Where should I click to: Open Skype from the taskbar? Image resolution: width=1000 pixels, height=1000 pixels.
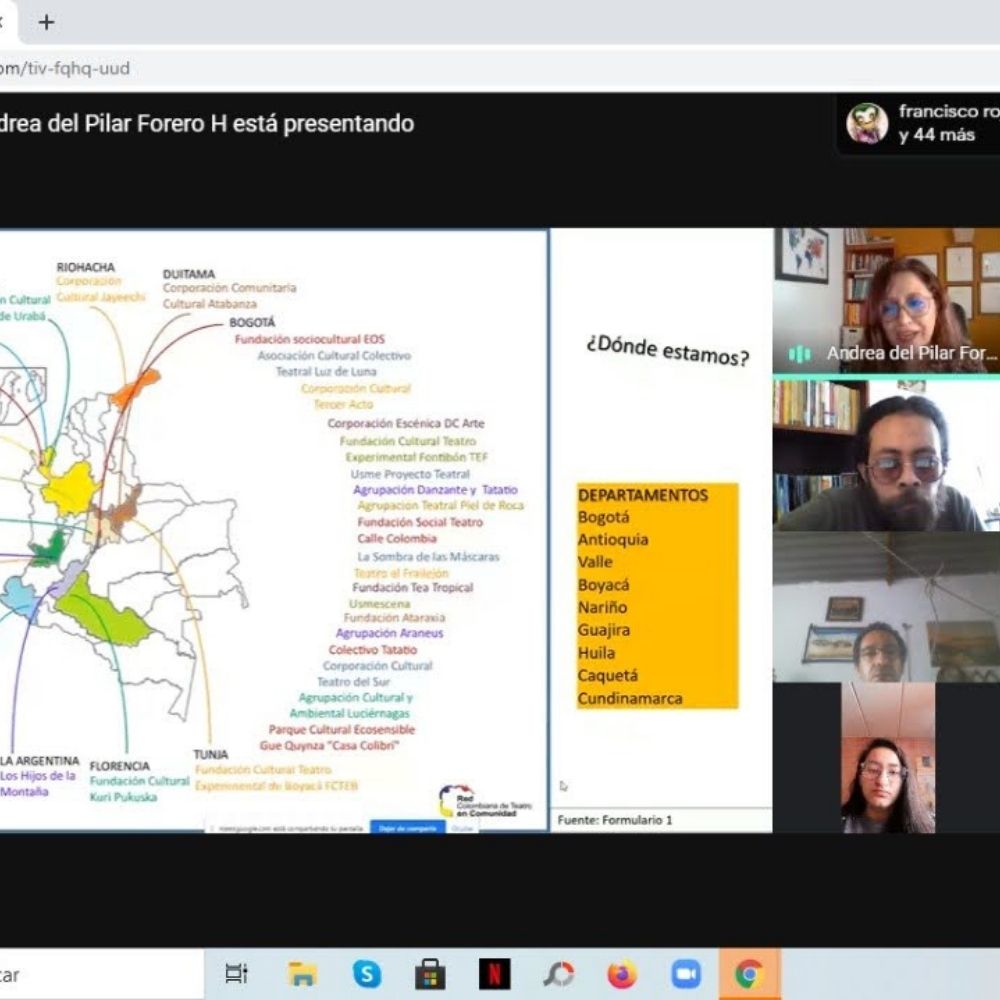pos(367,974)
